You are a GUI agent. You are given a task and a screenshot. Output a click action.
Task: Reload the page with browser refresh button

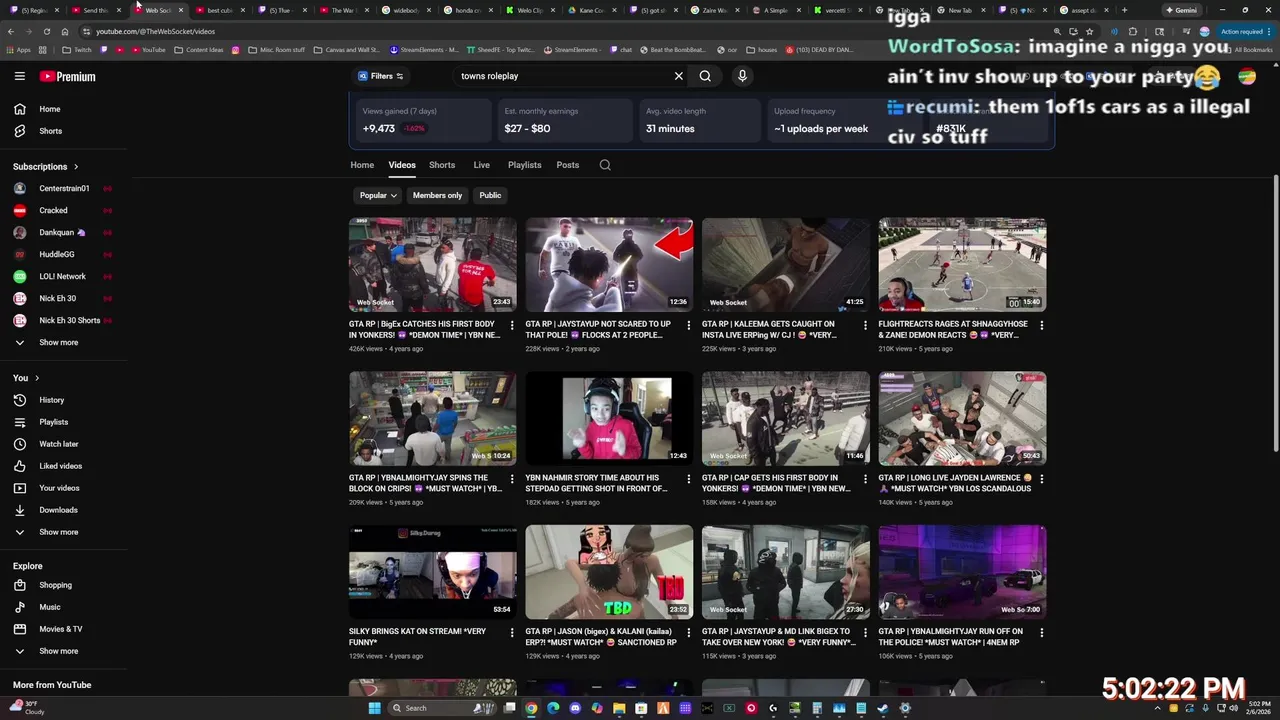click(x=46, y=31)
